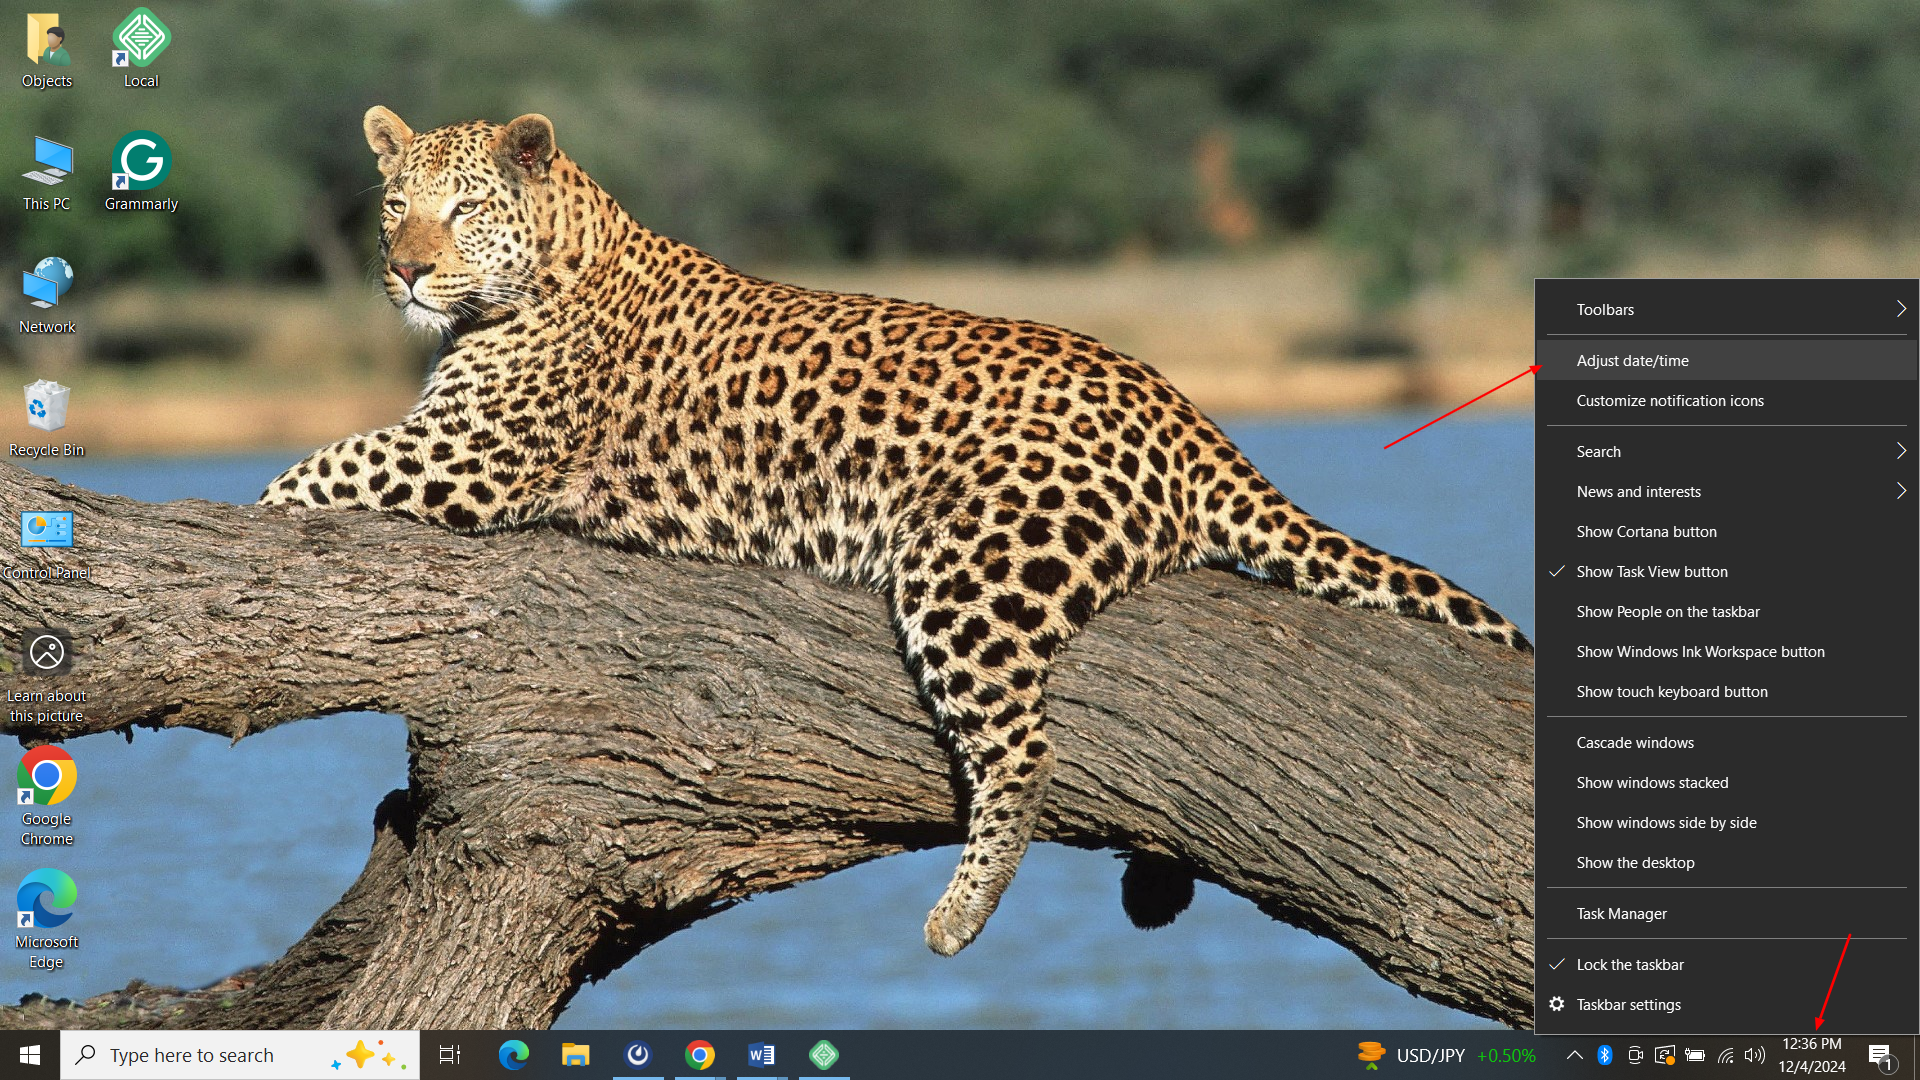Click the Bluetooth tray icon
This screenshot has height=1080, width=1920.
[1605, 1055]
